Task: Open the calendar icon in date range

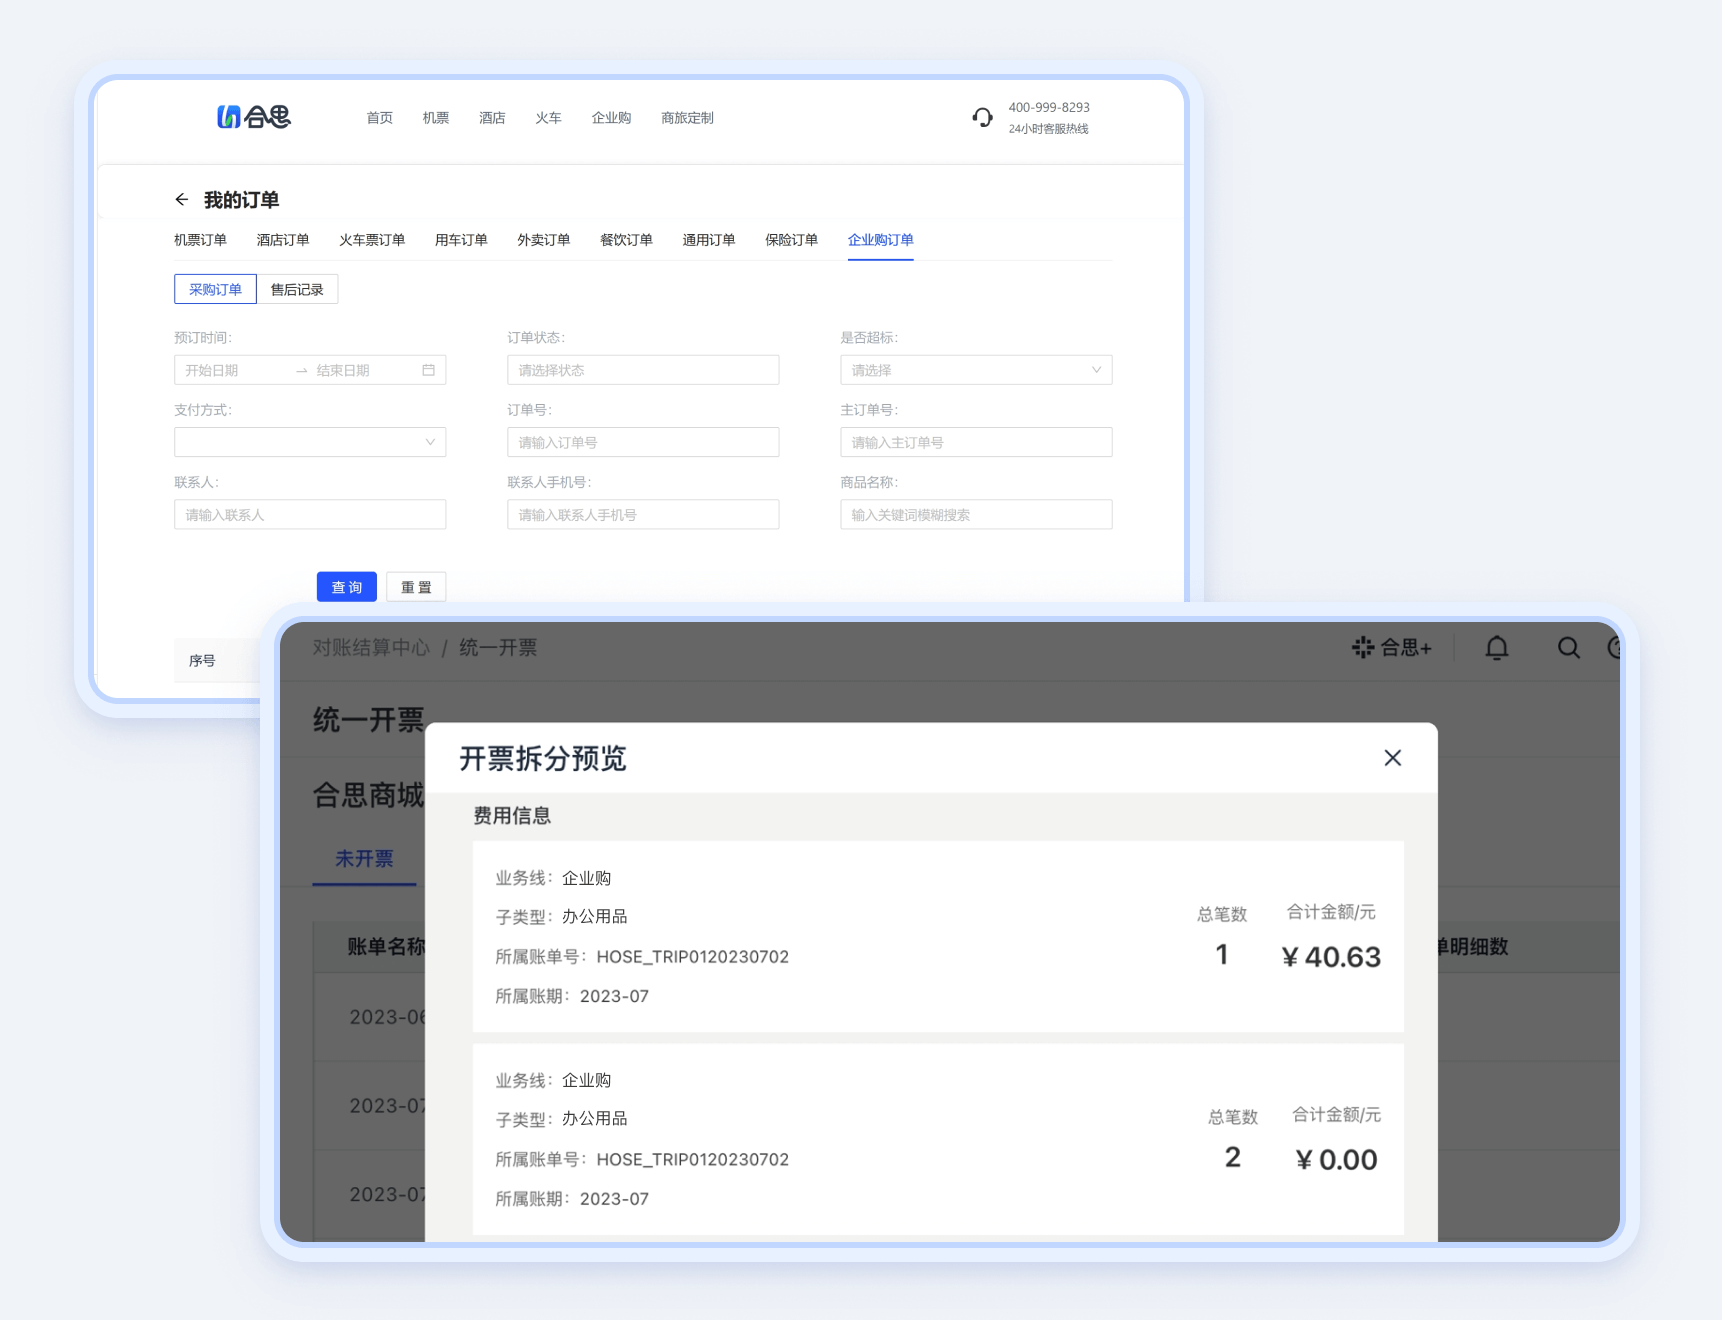Action: pyautogui.click(x=428, y=370)
